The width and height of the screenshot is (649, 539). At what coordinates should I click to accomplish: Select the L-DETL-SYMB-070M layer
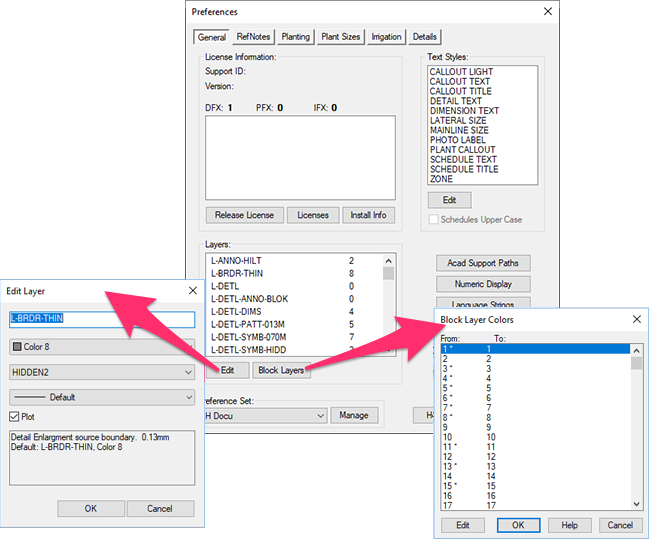coord(295,337)
